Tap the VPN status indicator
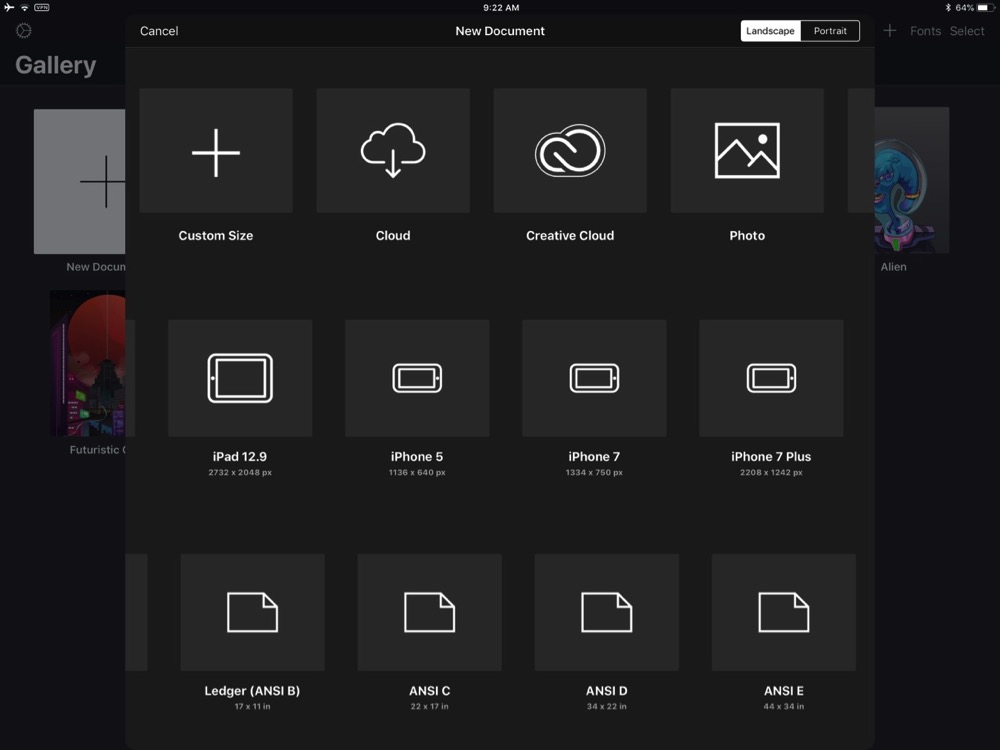 tap(41, 8)
